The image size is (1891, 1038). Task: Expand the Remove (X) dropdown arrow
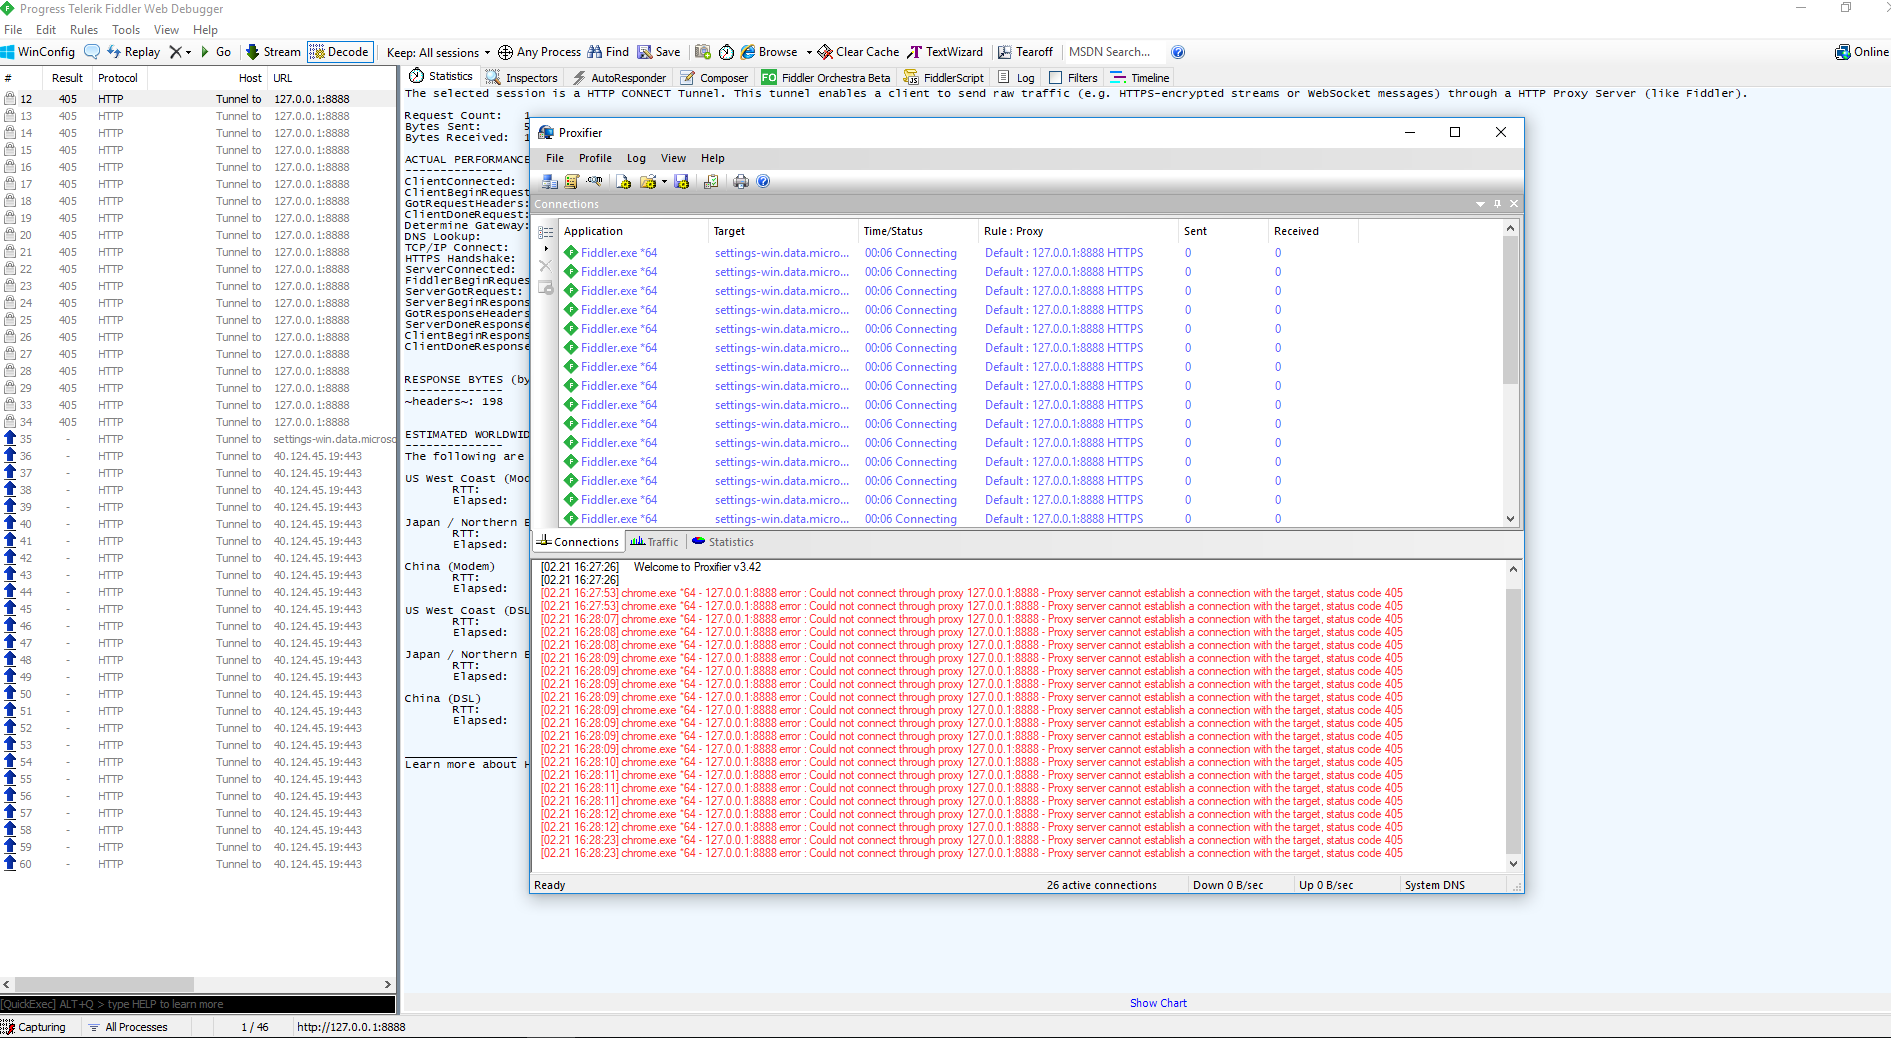point(188,52)
